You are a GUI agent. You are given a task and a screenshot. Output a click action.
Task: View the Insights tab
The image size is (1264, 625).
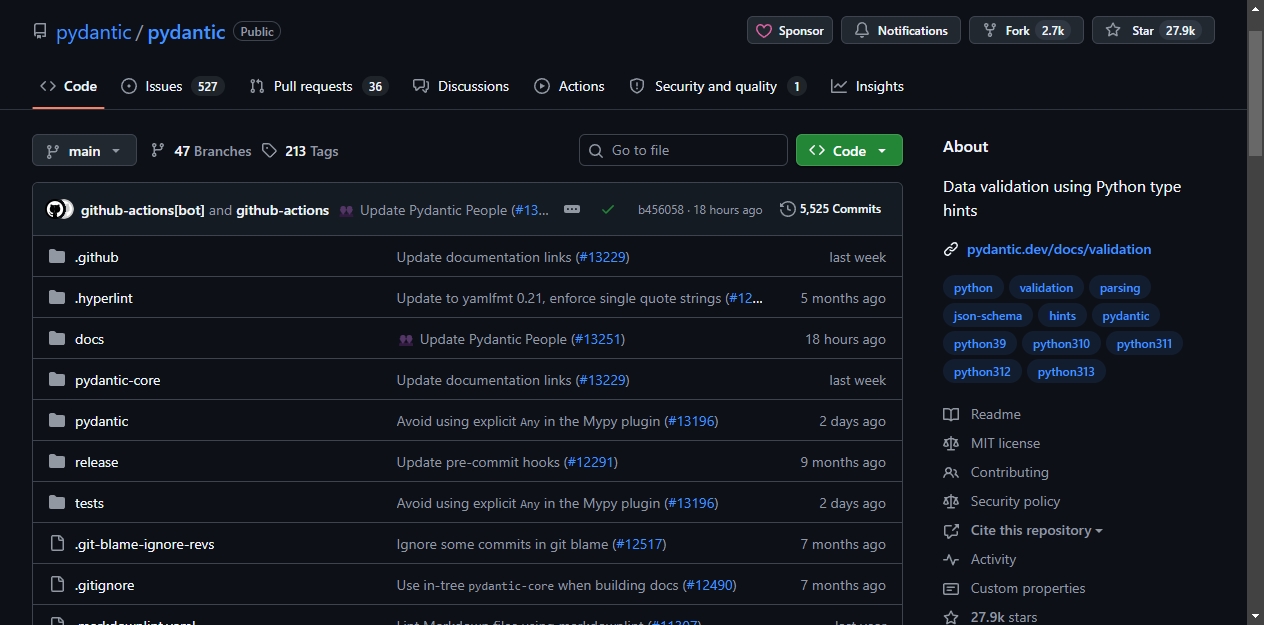pos(867,86)
